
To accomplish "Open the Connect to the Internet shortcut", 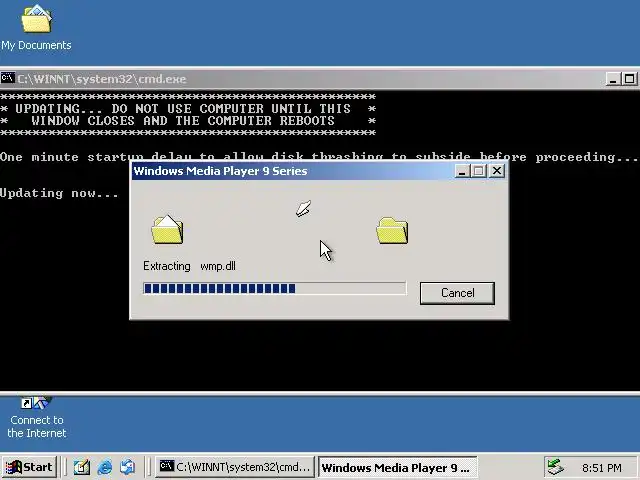I will 36,418.
